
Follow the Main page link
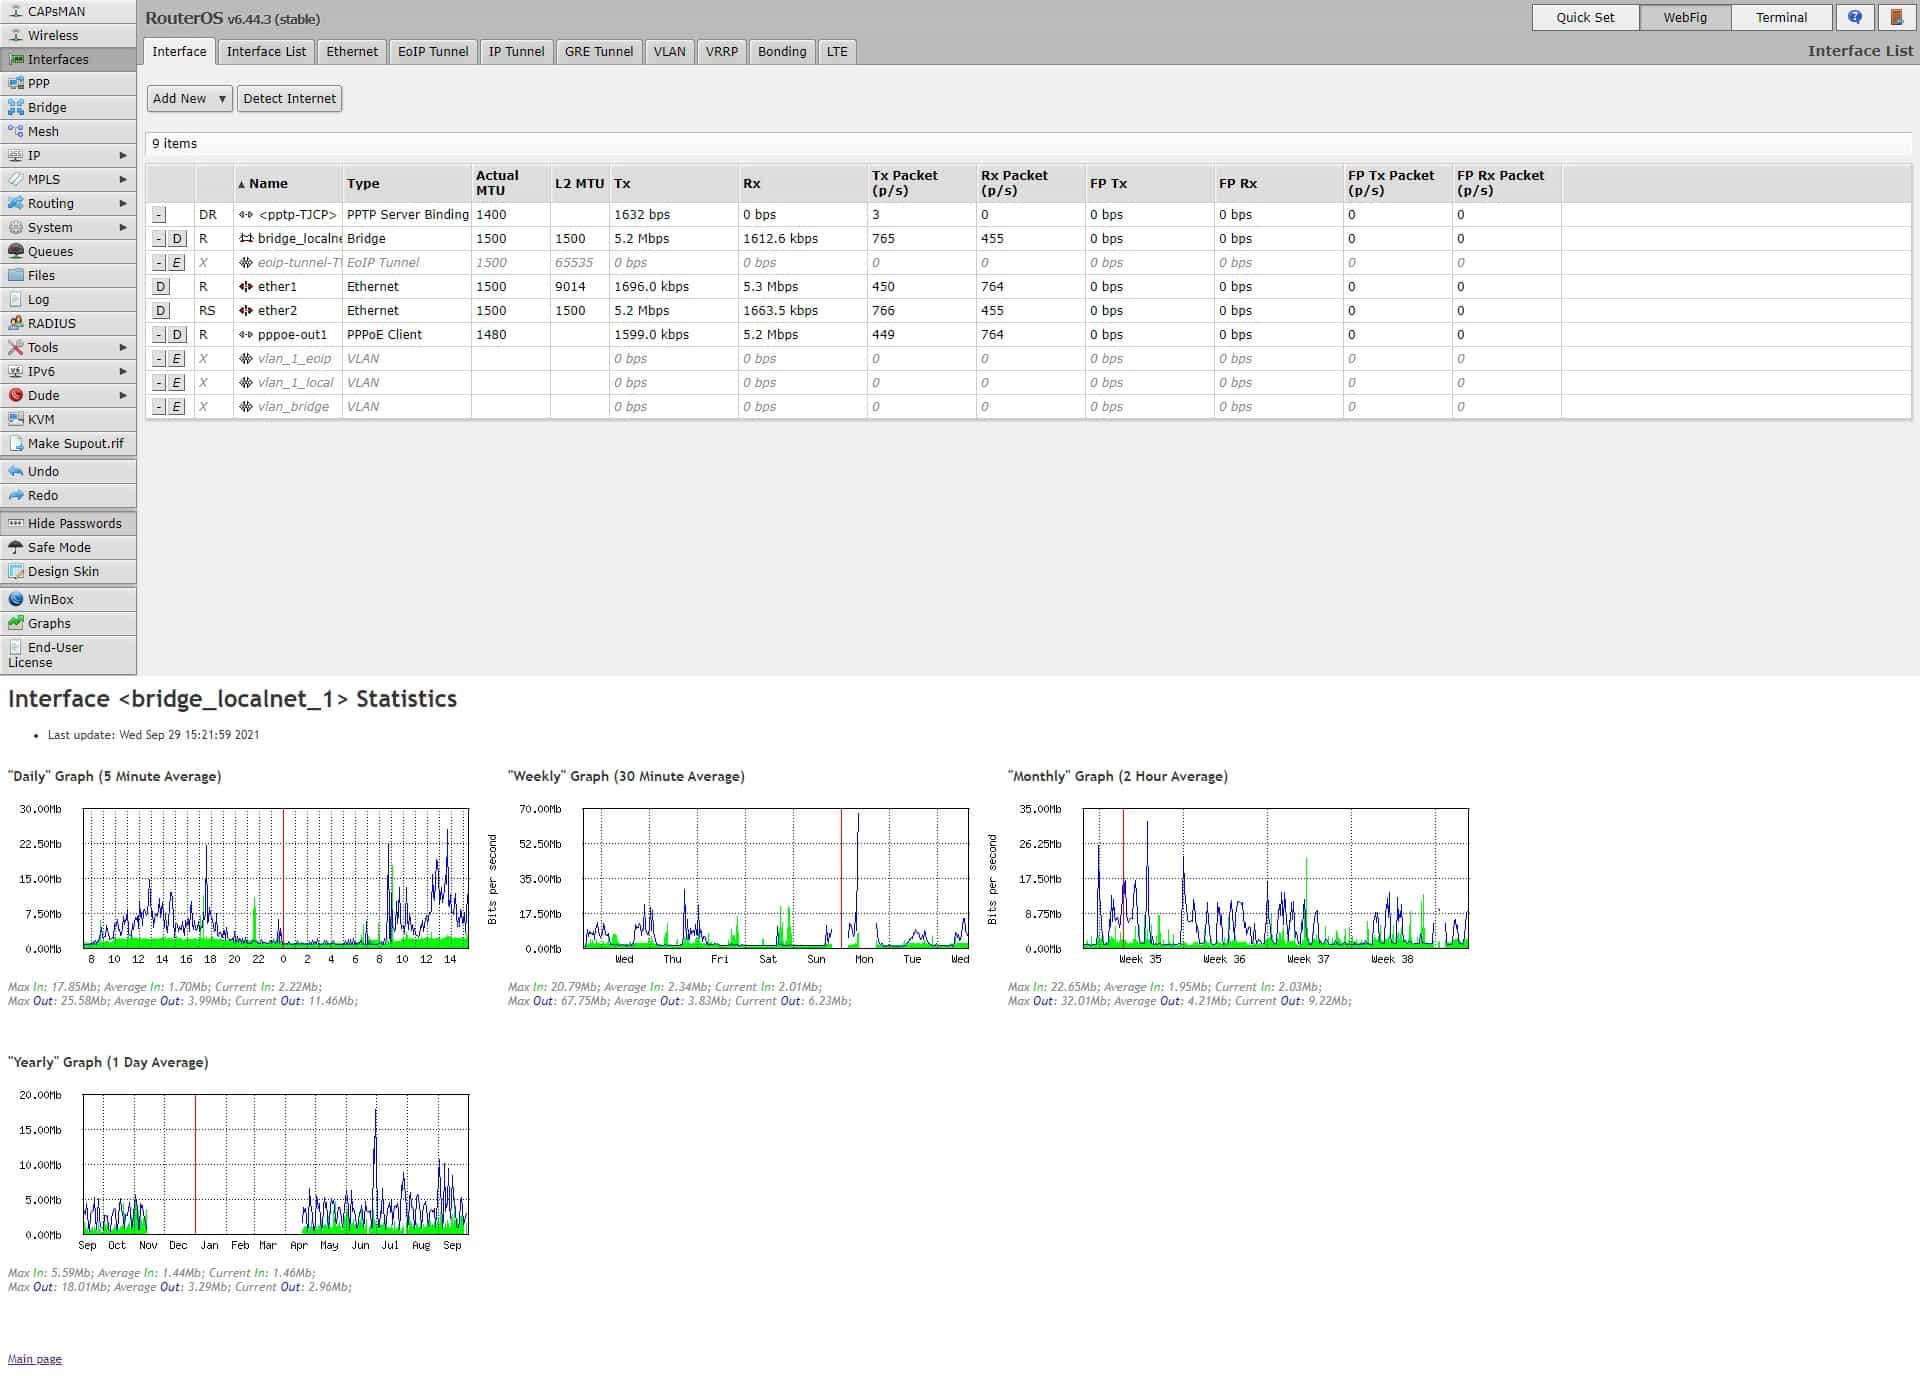(34, 1358)
